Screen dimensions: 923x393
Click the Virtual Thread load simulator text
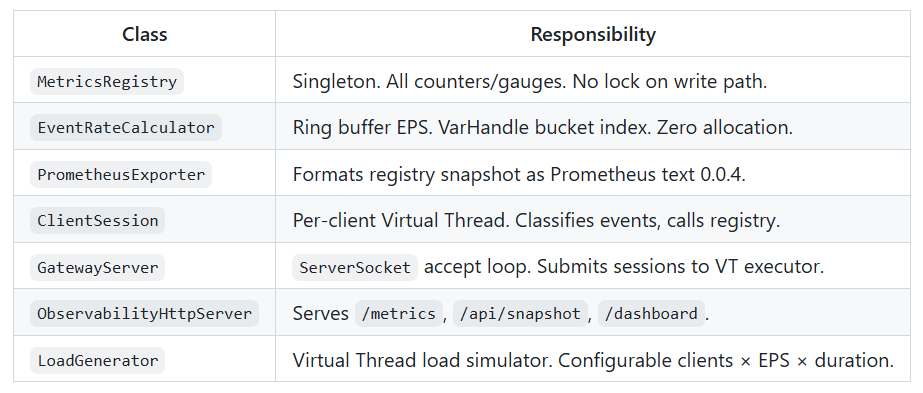[593, 360]
